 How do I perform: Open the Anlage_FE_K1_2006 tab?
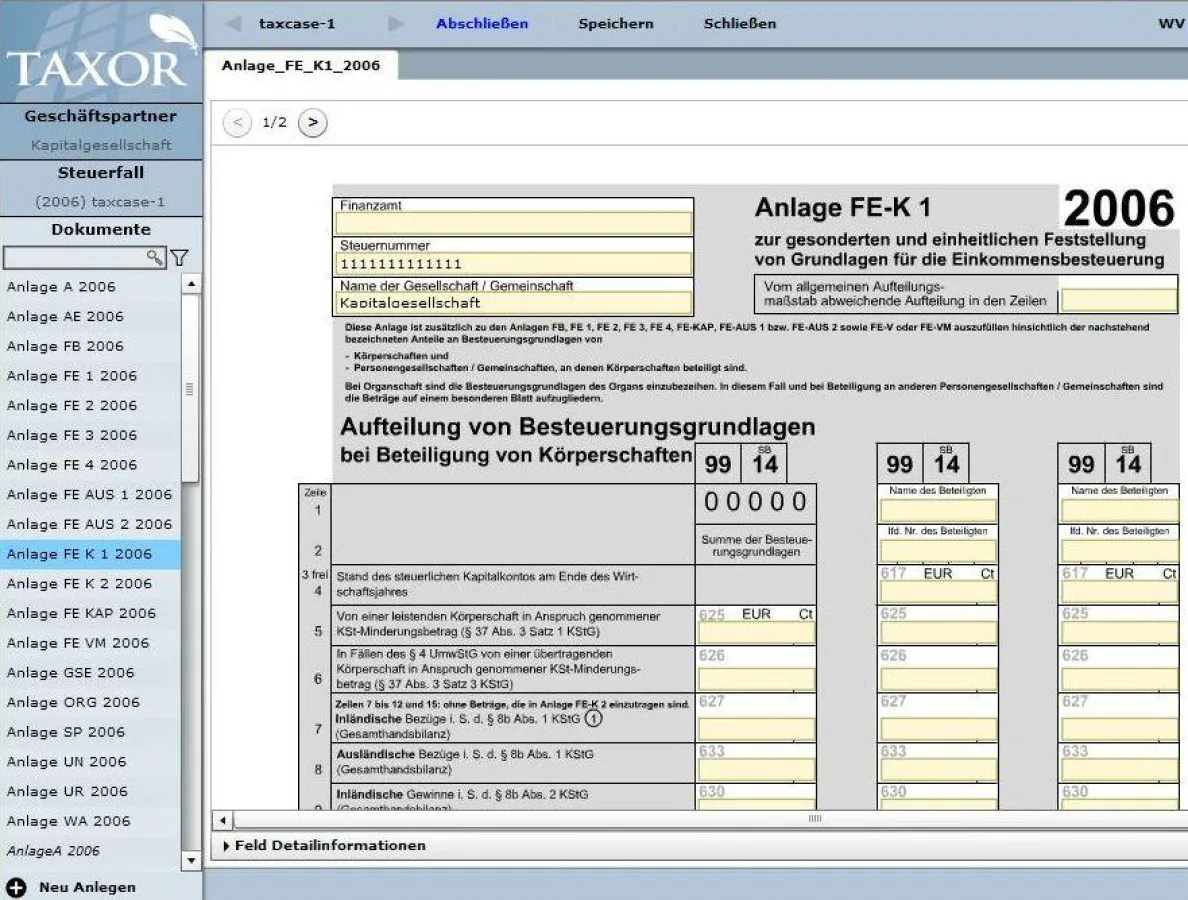tap(300, 66)
